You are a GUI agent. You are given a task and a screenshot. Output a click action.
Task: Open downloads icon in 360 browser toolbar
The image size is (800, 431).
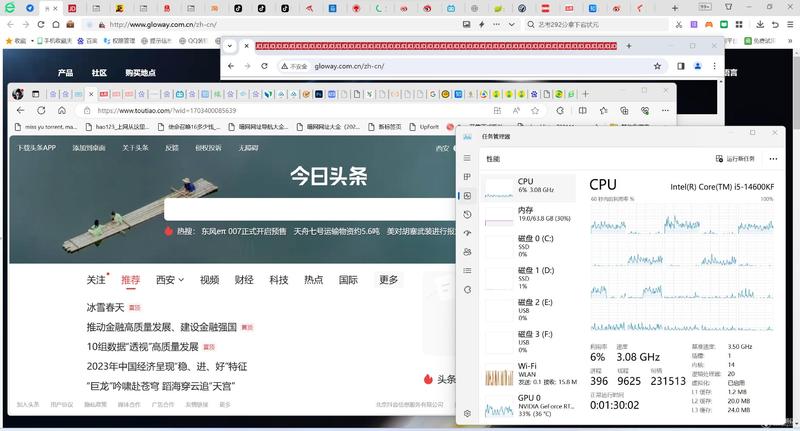coord(760,24)
